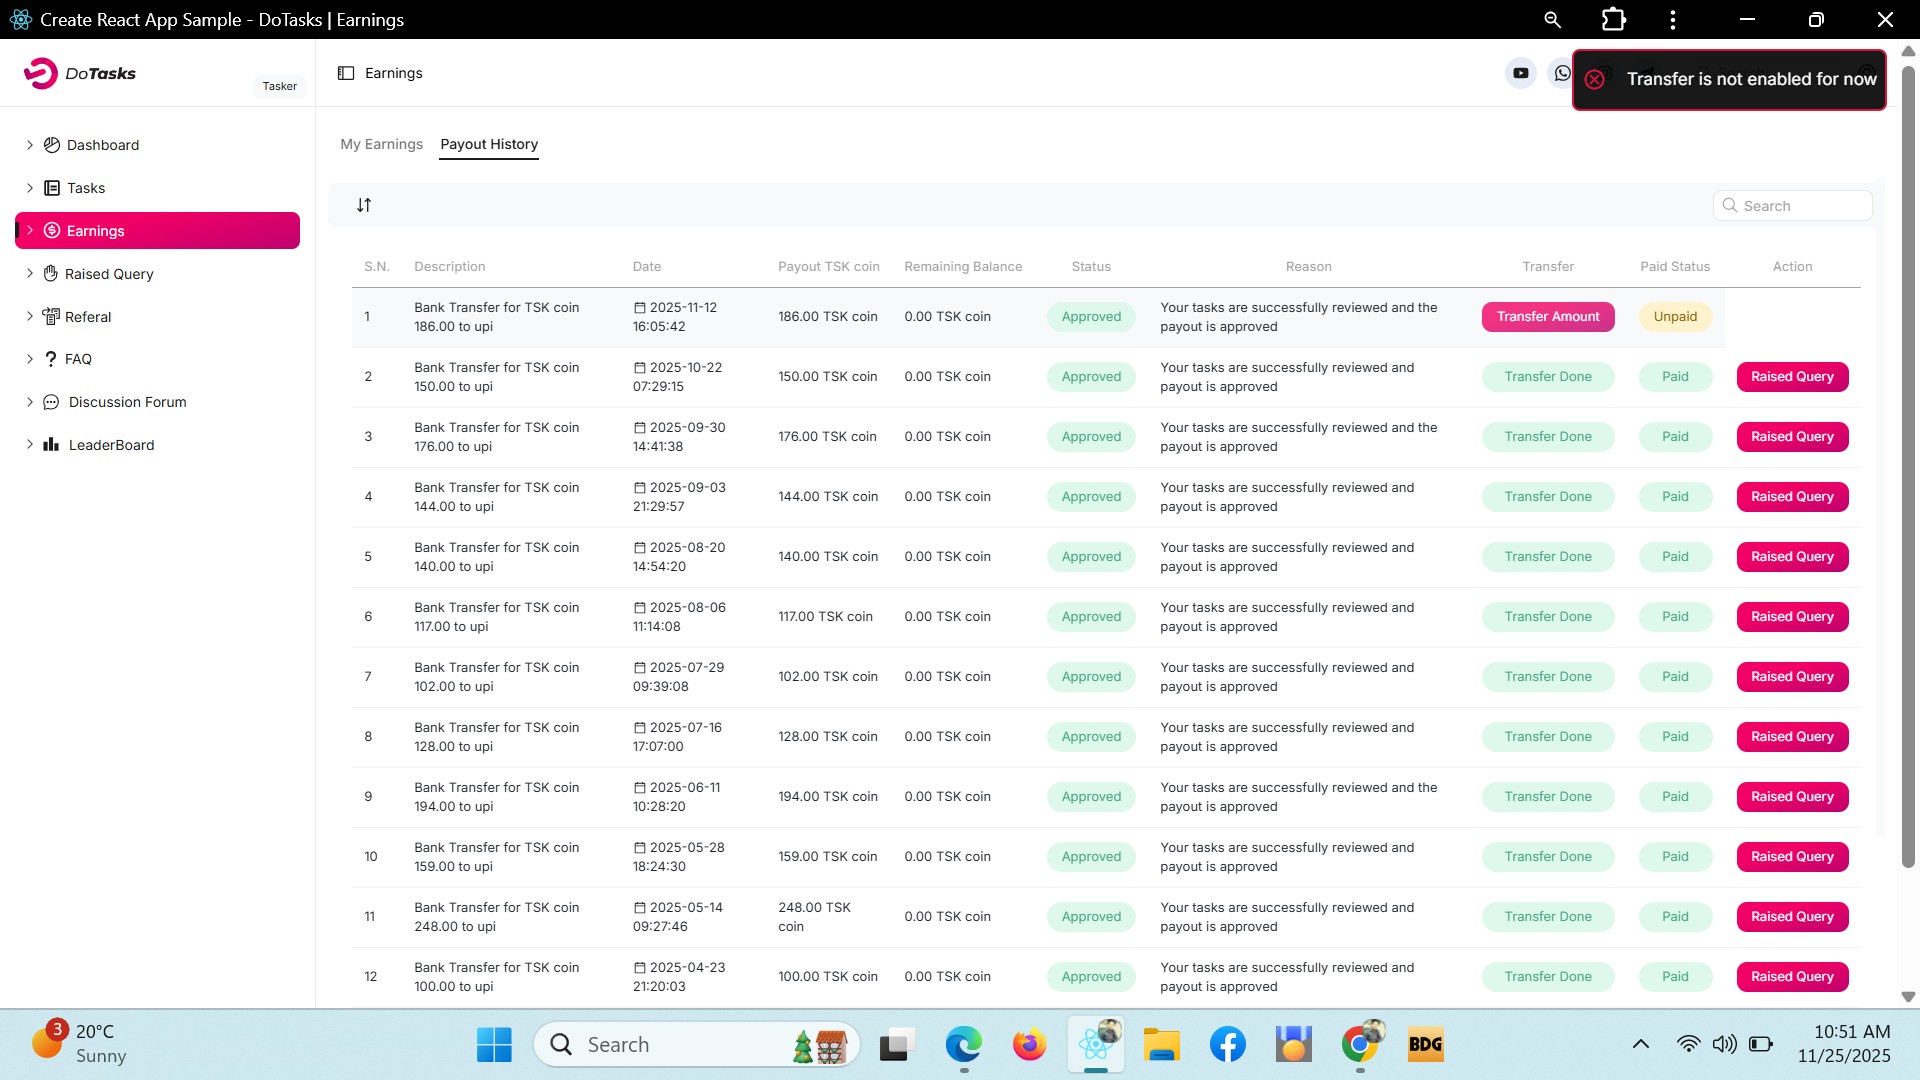This screenshot has height=1080, width=1920.
Task: Click the sort arrows icon above table
Action: tap(364, 205)
